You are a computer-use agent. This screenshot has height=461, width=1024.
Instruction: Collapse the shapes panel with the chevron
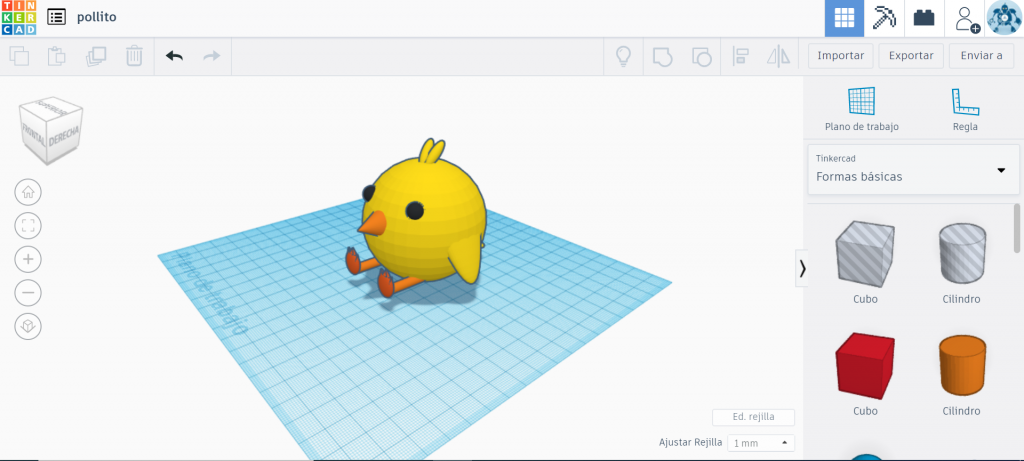click(802, 268)
